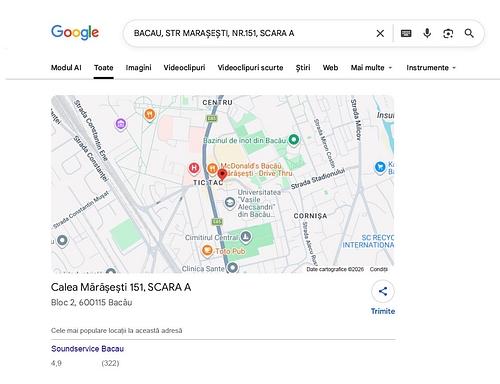
Task: Click the Condiții link on map
Action: tap(379, 269)
